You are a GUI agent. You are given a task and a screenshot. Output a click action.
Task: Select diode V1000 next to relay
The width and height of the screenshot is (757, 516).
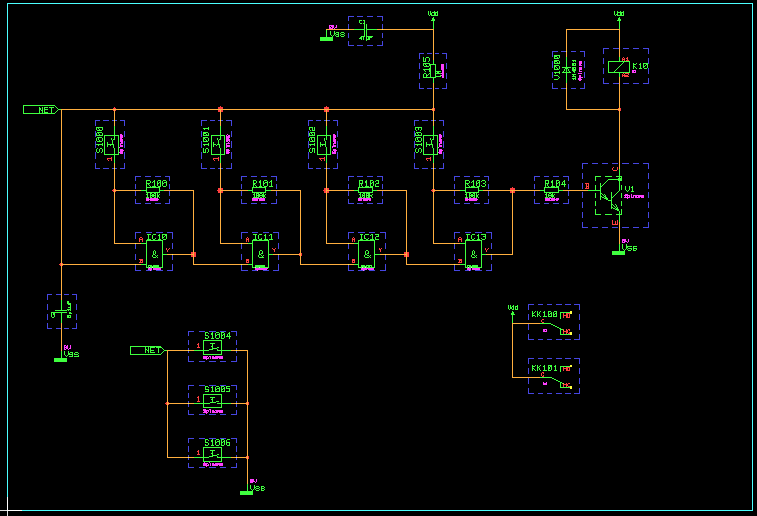click(567, 70)
